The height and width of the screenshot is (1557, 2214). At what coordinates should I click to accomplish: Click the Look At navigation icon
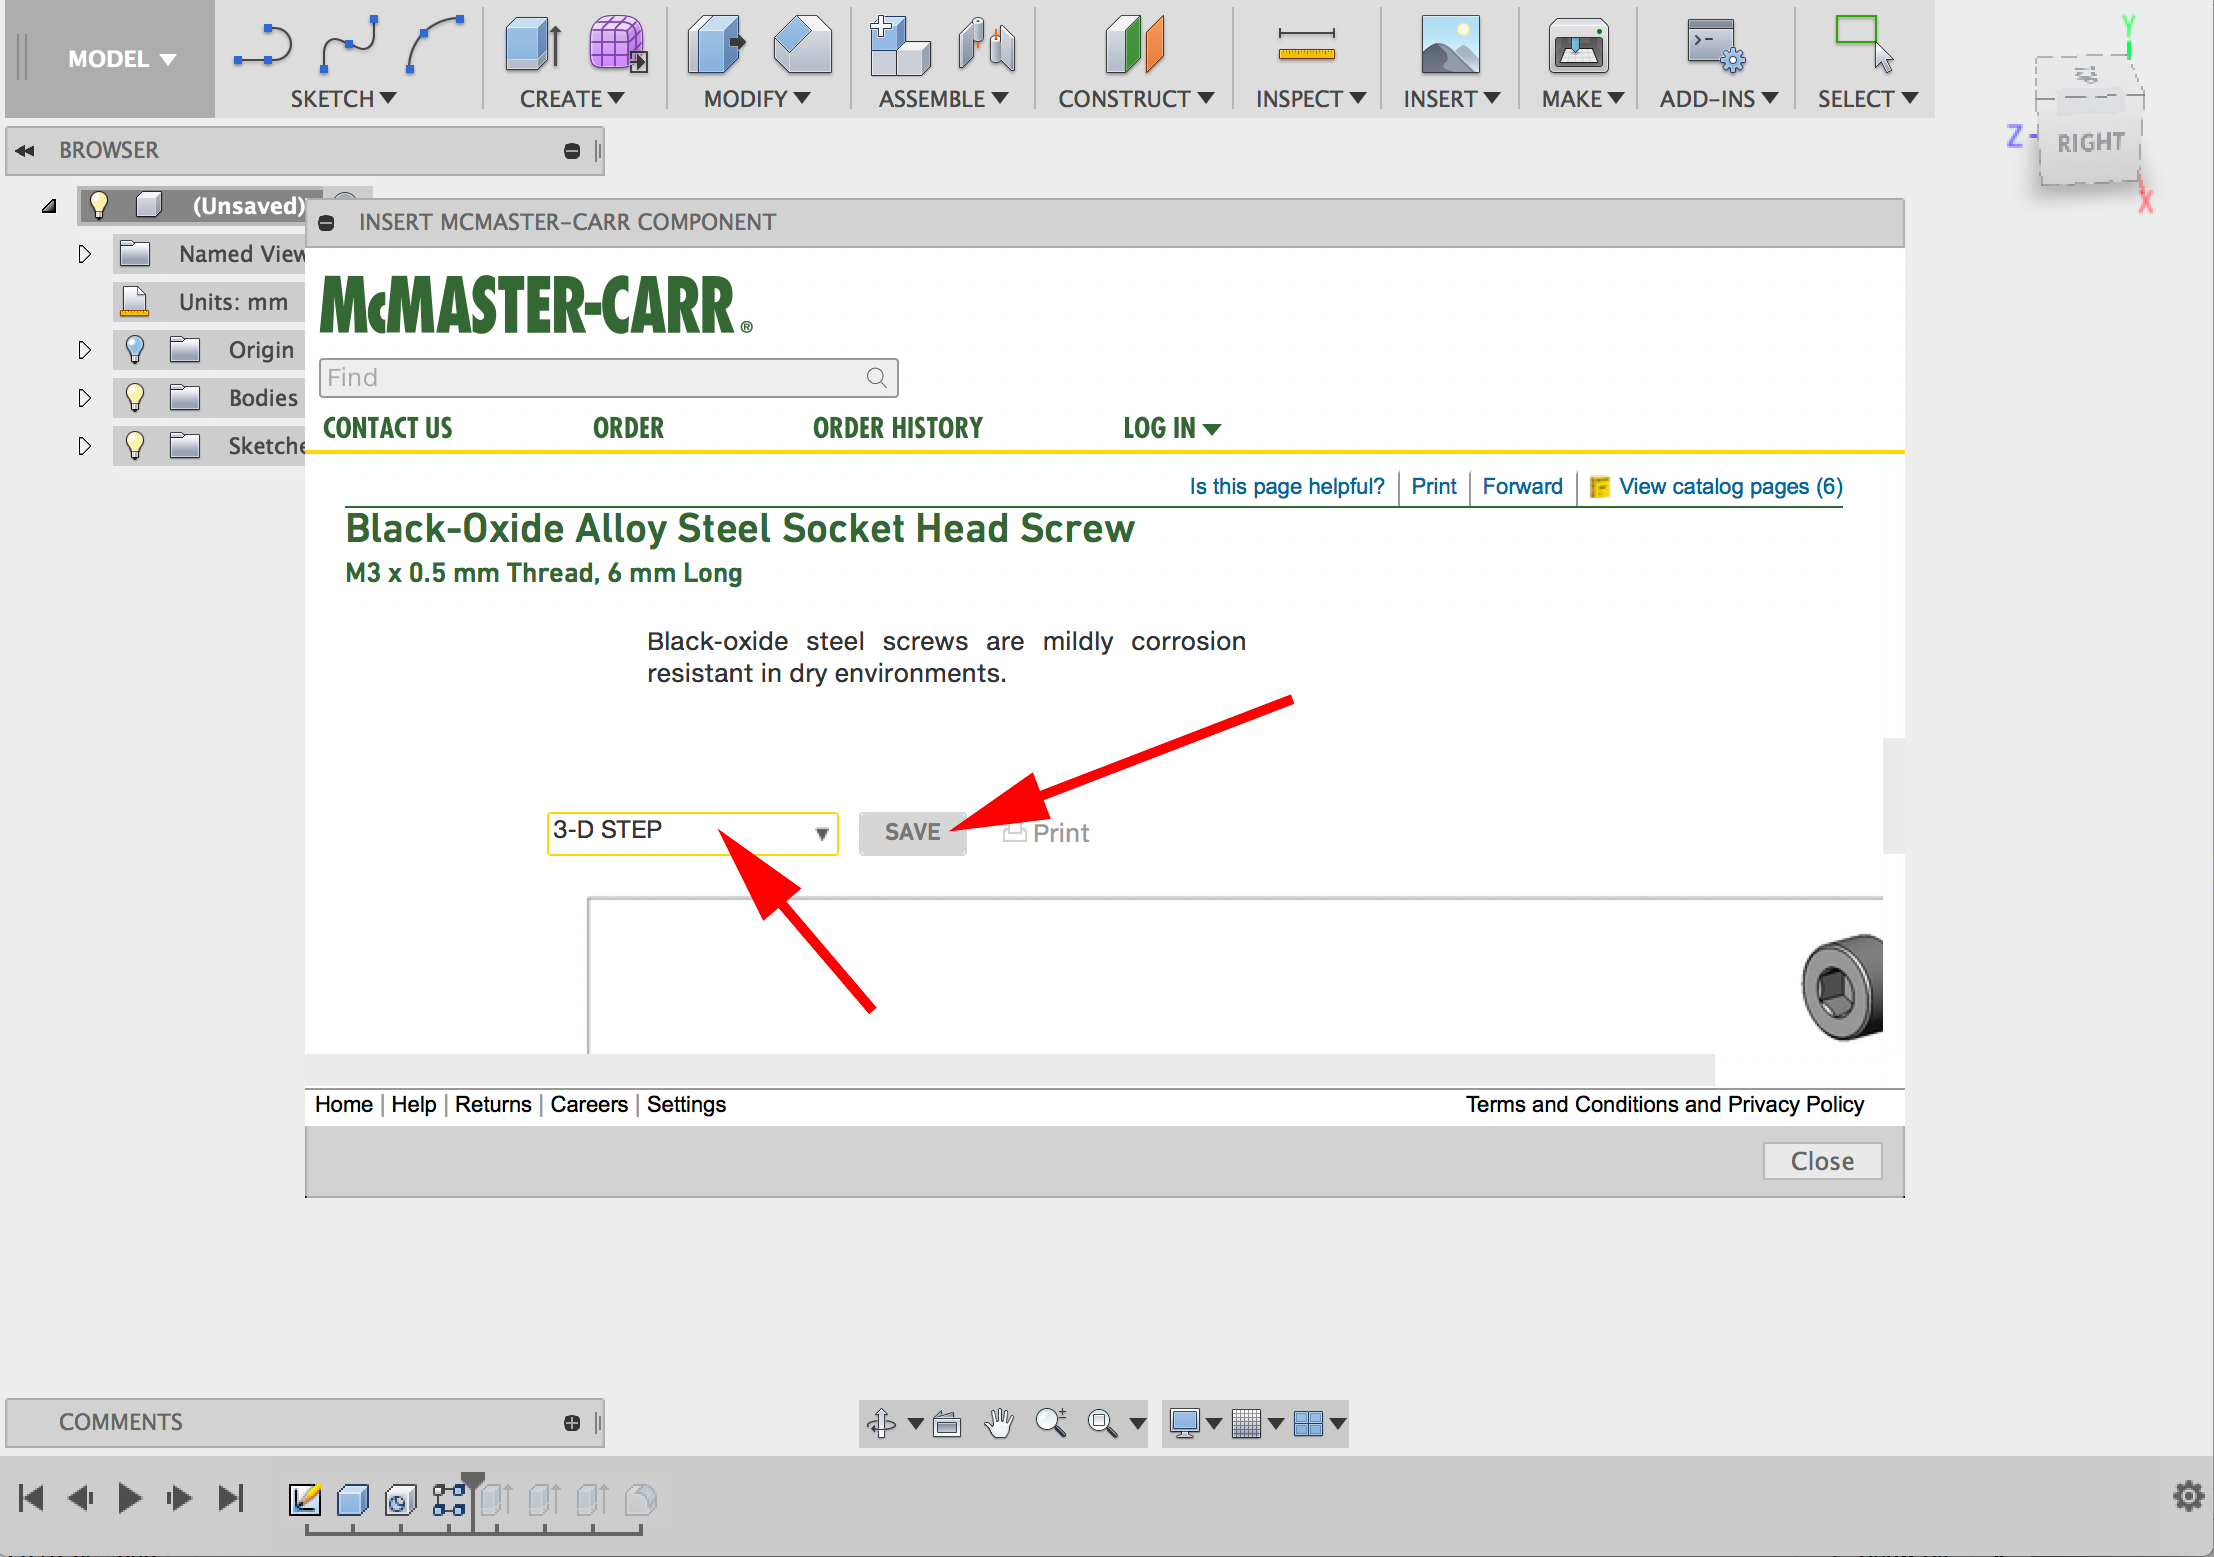[x=947, y=1423]
